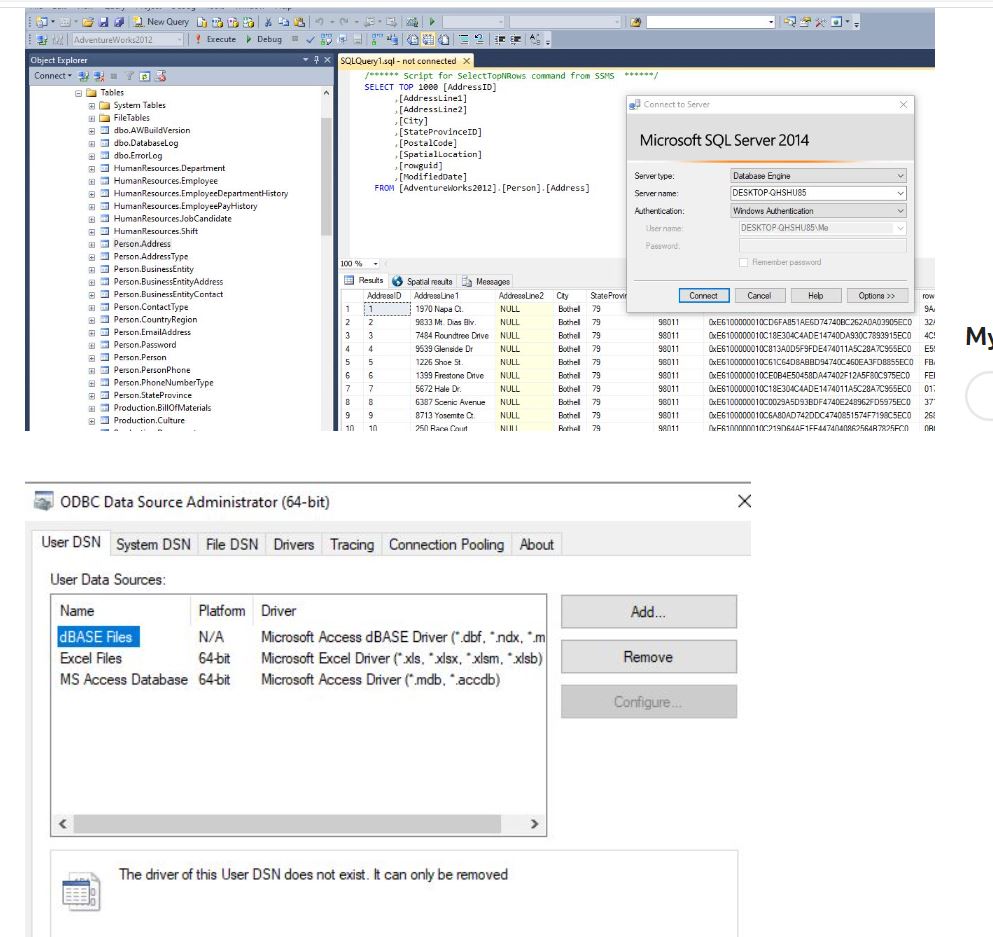Click the Debug button with green arrow
The image size is (993, 937).
tap(263, 39)
